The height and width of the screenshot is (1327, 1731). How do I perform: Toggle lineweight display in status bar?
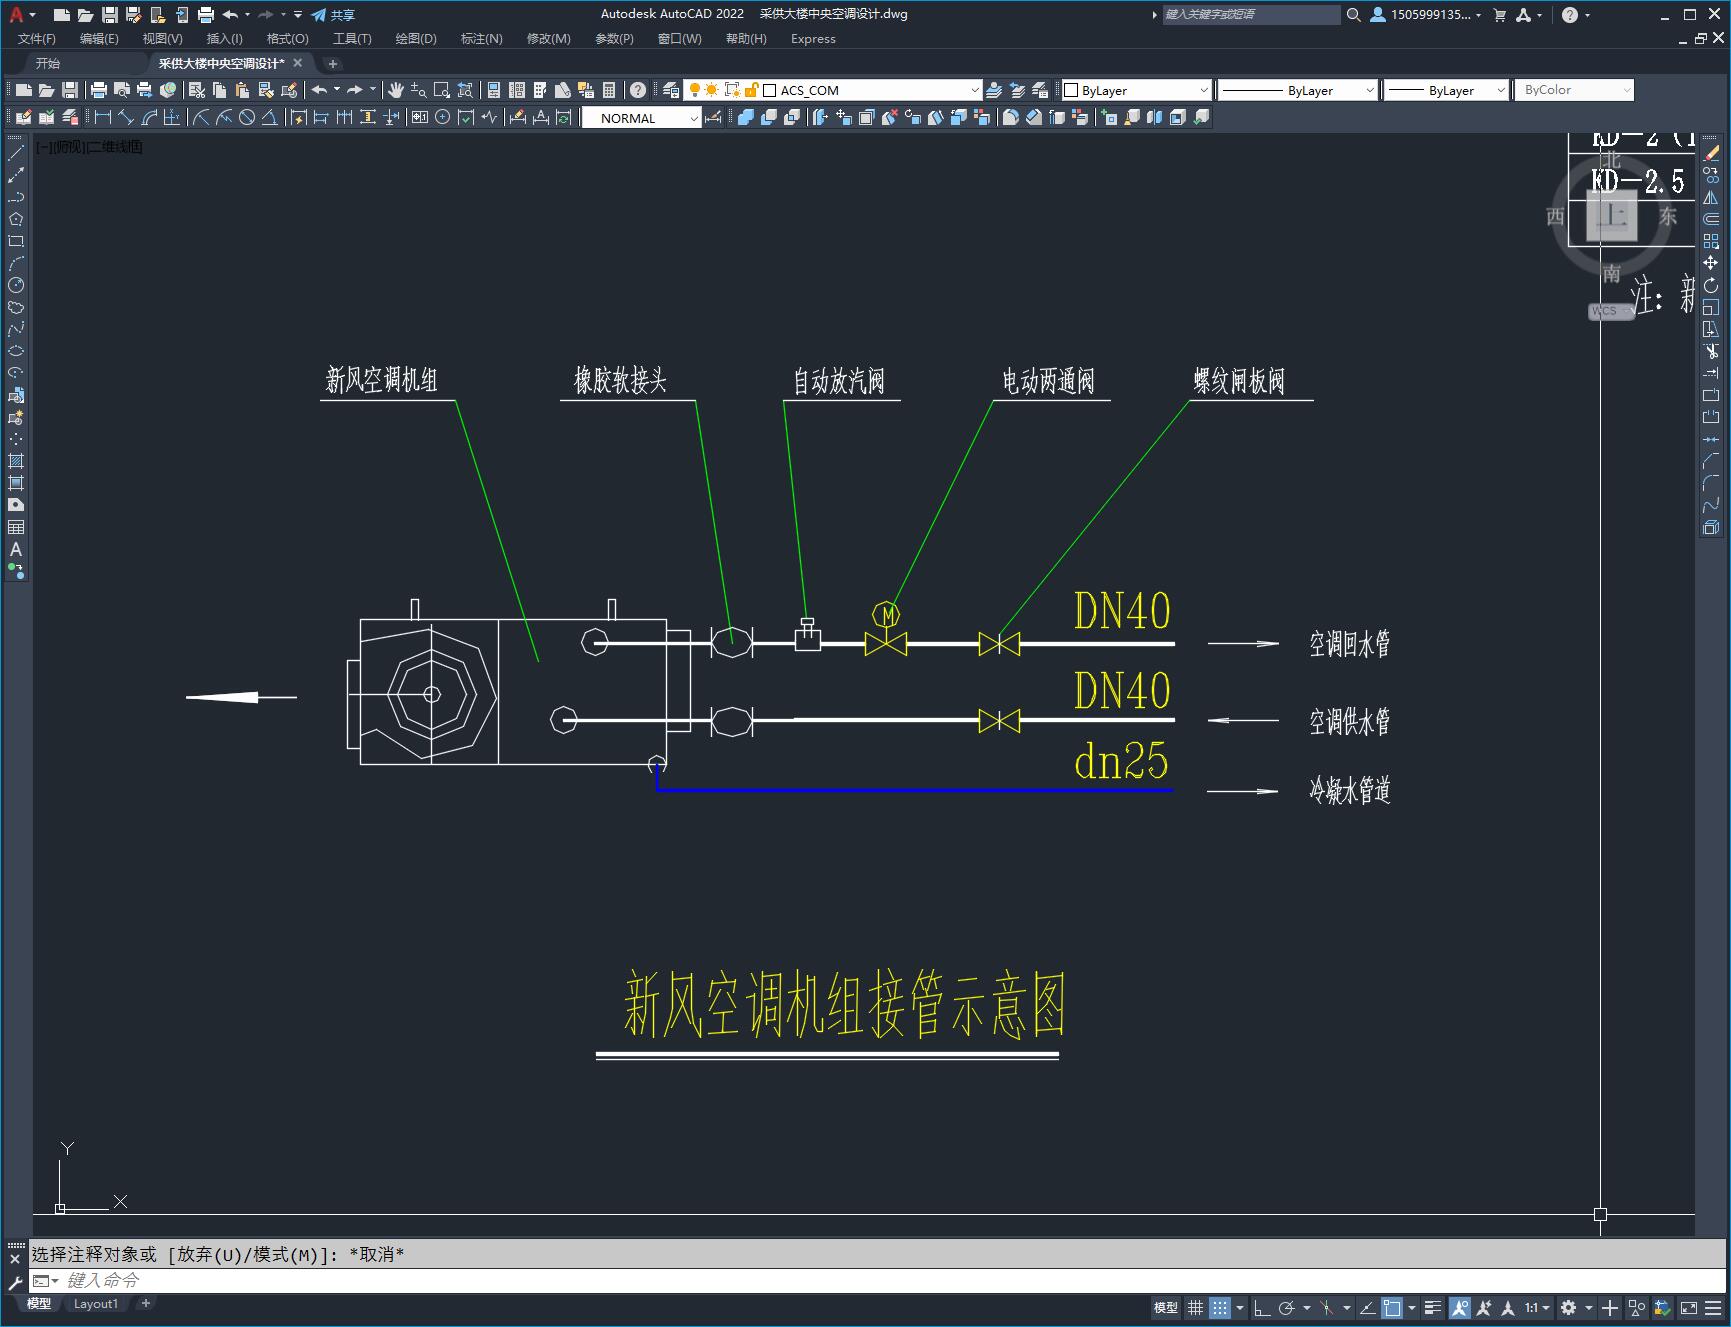click(x=1433, y=1307)
